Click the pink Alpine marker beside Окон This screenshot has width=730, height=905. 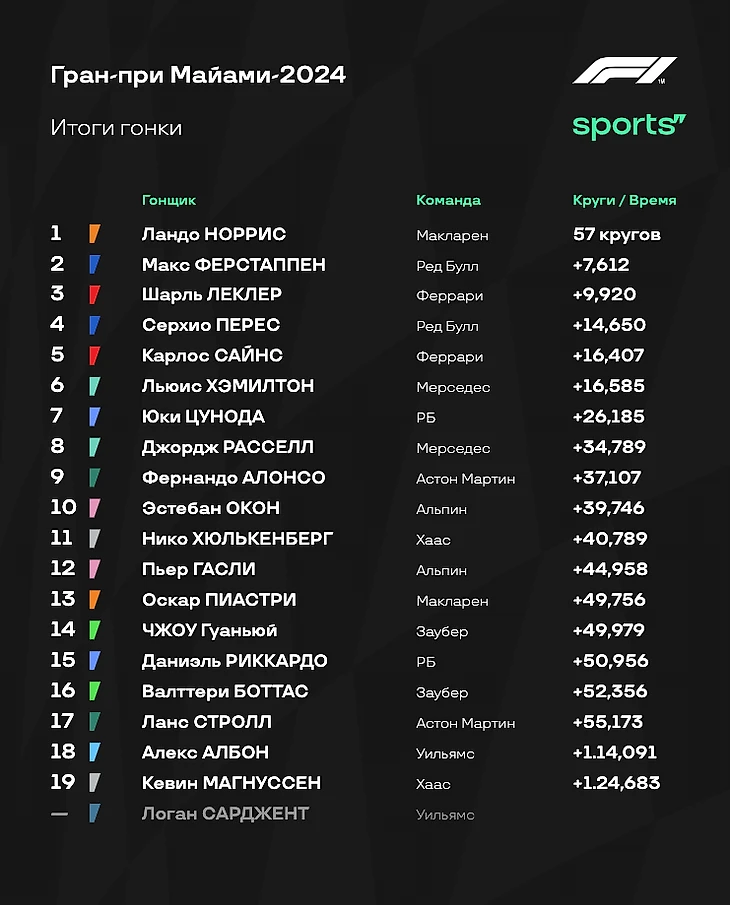(x=94, y=508)
